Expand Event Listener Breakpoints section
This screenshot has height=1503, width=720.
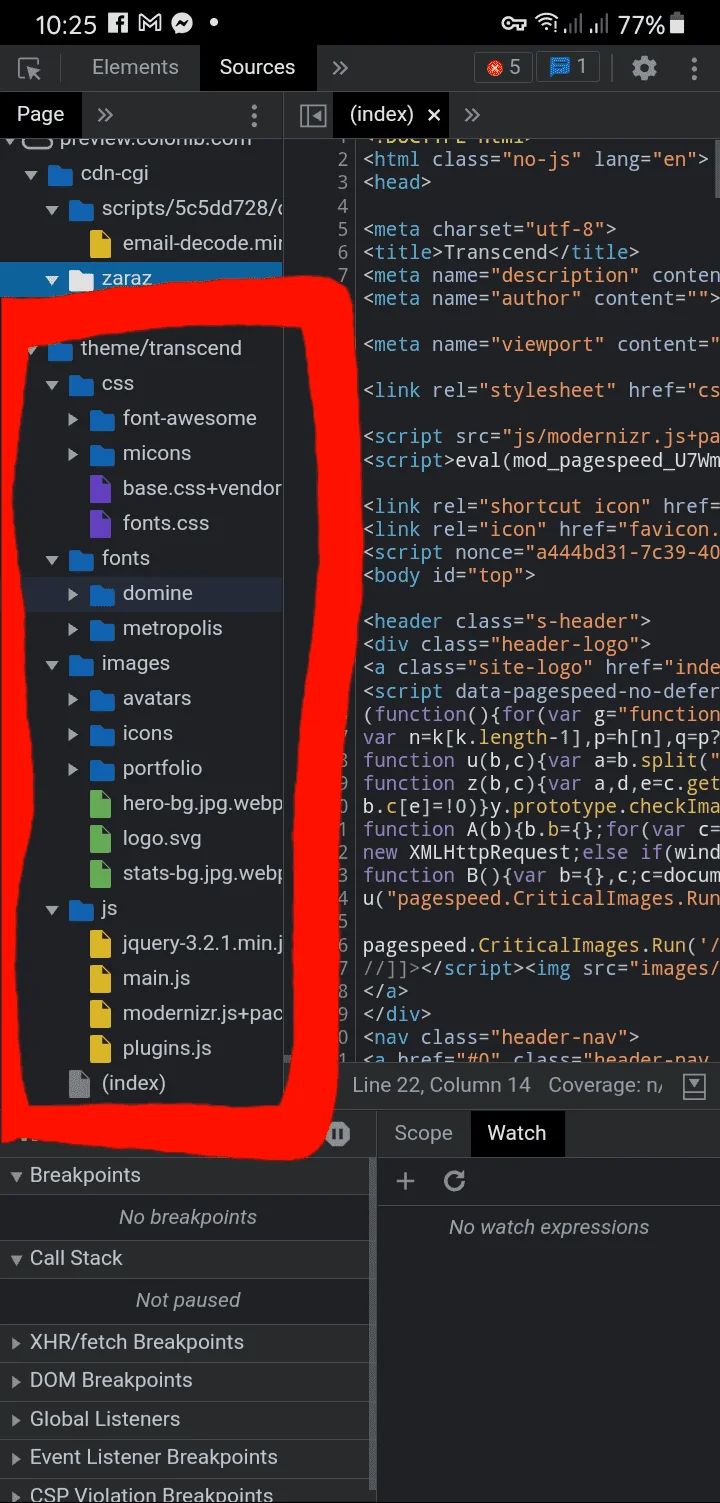[x=185, y=1458]
